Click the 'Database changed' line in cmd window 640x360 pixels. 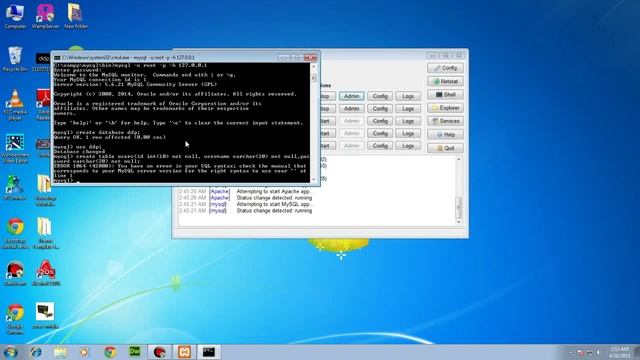(x=79, y=151)
